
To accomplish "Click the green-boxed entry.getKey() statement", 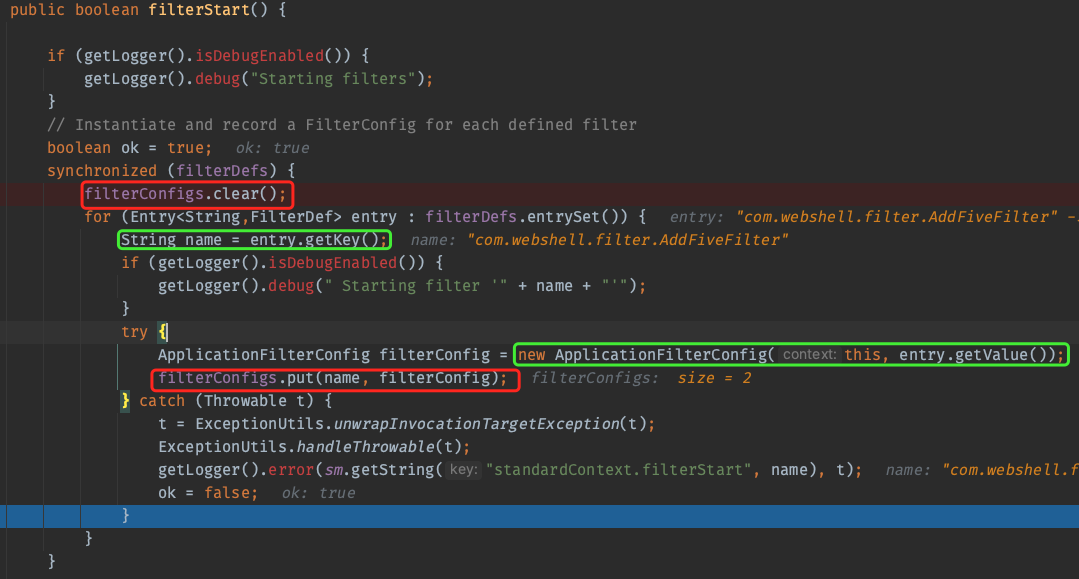I will pyautogui.click(x=254, y=240).
